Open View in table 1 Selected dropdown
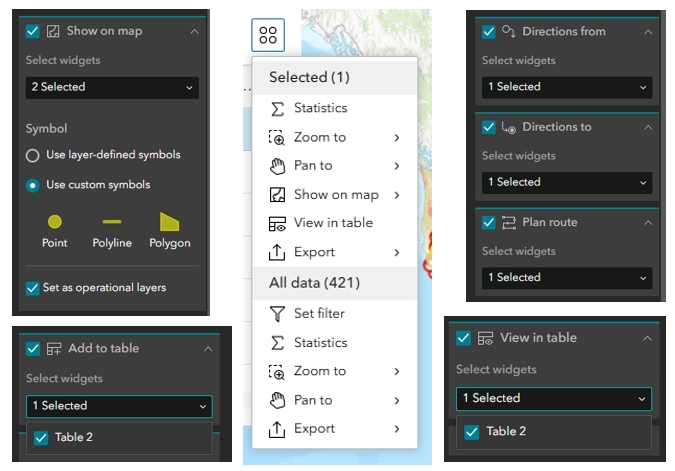Image resolution: width=675 pixels, height=471 pixels. [554, 399]
